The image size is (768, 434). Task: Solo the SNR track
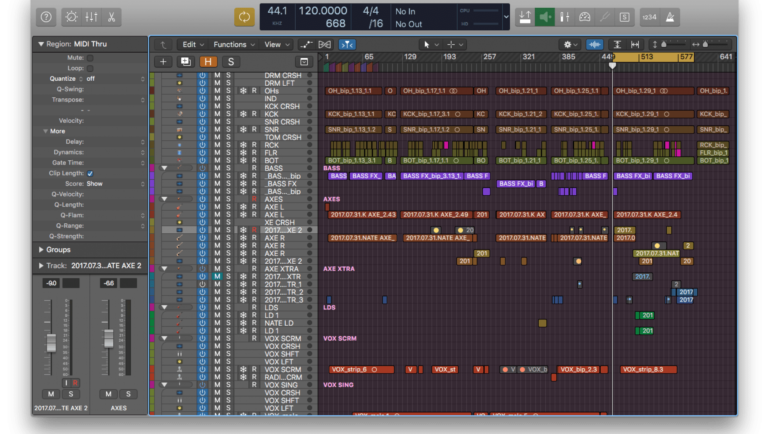coord(228,129)
